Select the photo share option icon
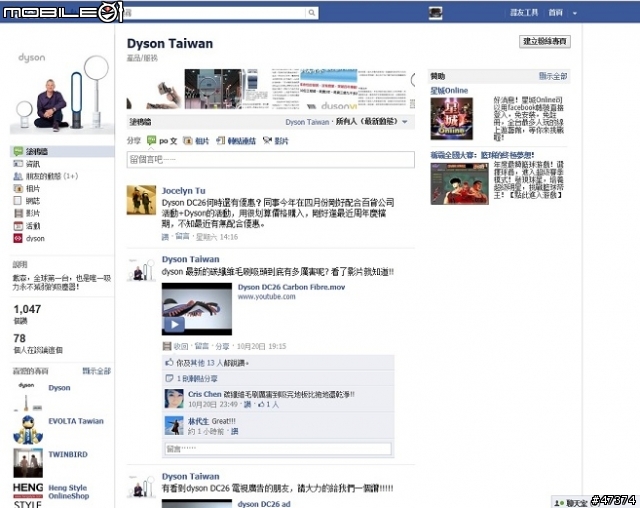This screenshot has width=640, height=508. tap(188, 141)
